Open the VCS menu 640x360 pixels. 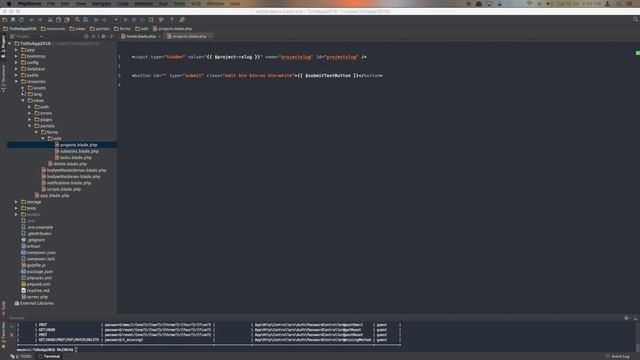pyautogui.click(x=196, y=4)
